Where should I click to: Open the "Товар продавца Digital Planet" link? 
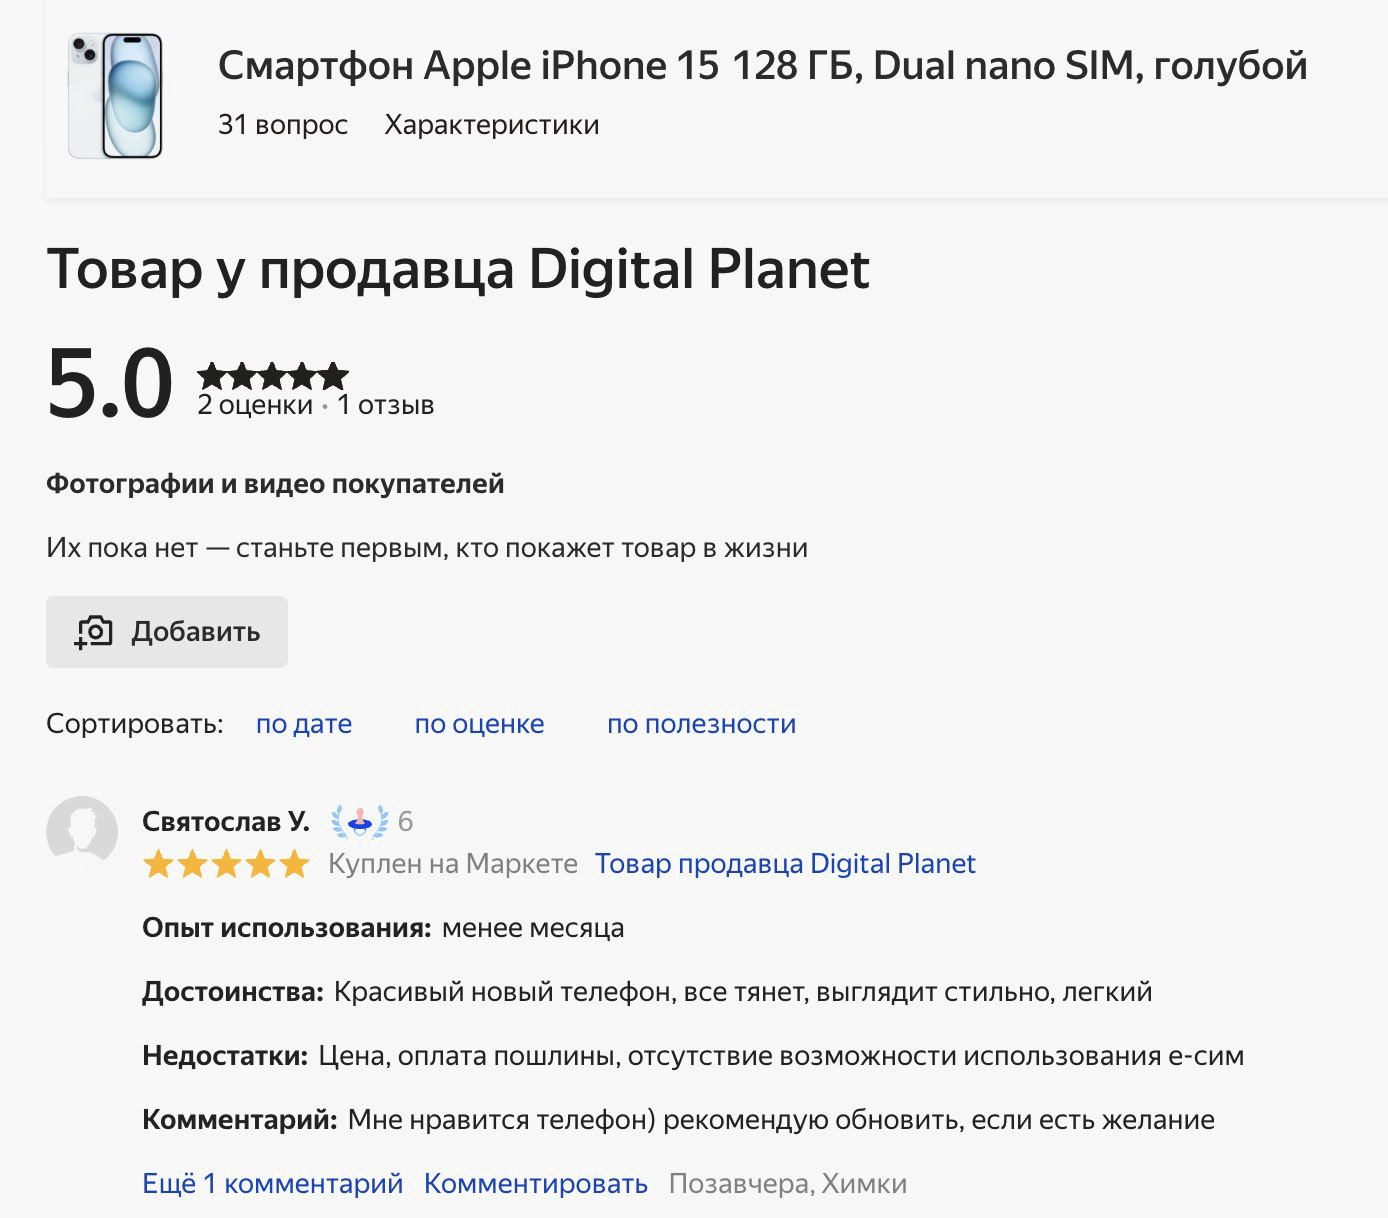coord(785,864)
